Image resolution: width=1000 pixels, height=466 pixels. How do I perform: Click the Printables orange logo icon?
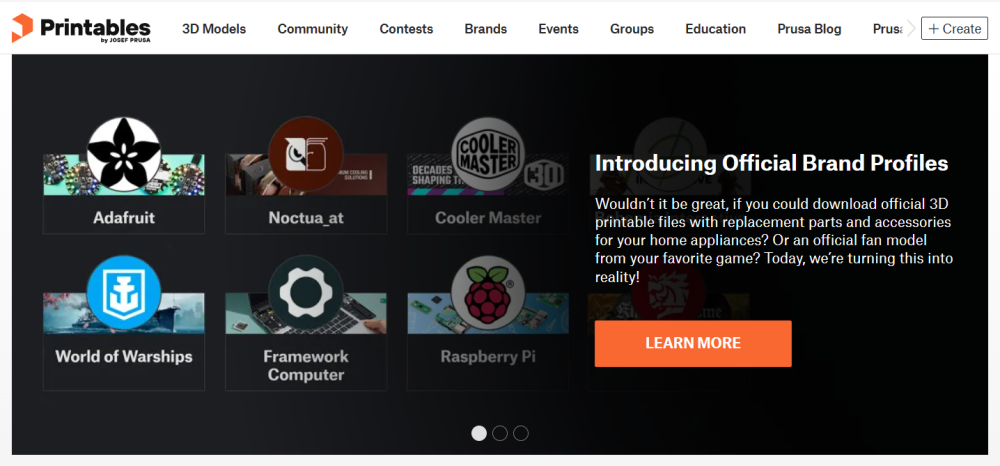[22, 28]
